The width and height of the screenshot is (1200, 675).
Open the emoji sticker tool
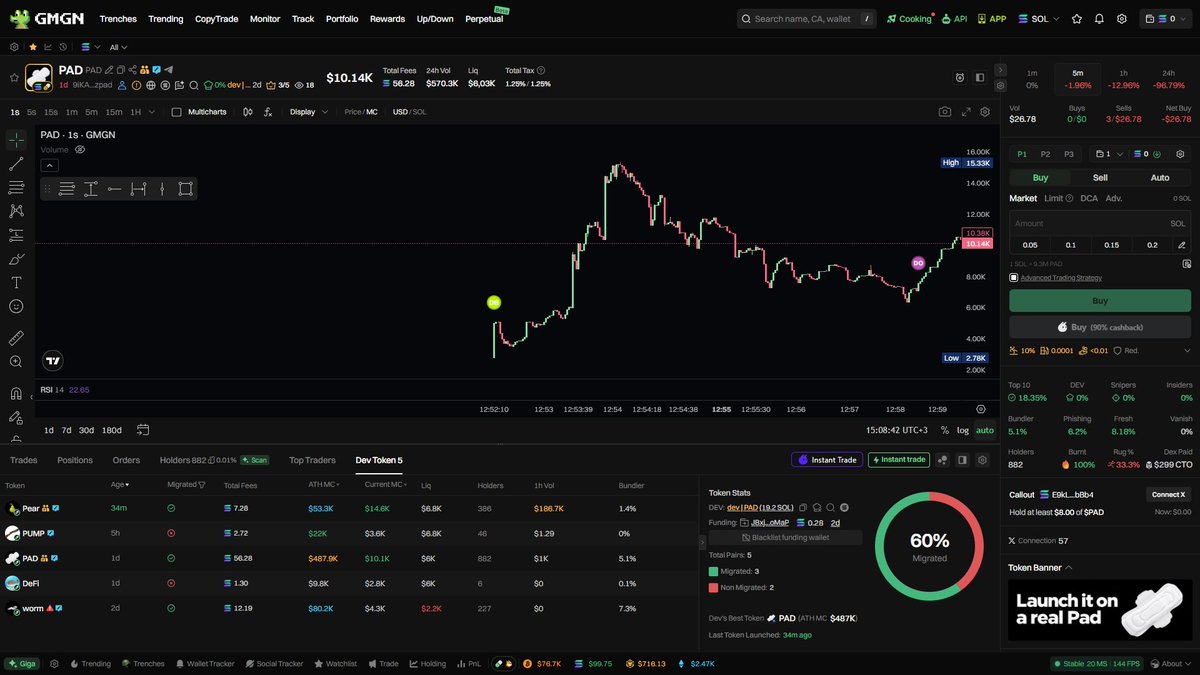click(x=16, y=306)
